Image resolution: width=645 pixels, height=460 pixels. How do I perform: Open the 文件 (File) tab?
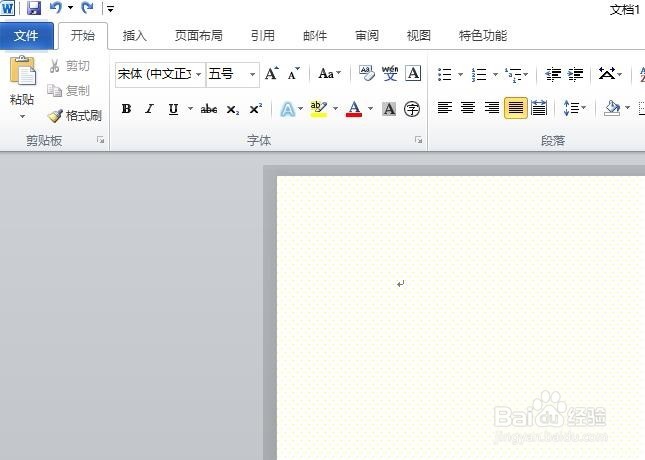26,36
